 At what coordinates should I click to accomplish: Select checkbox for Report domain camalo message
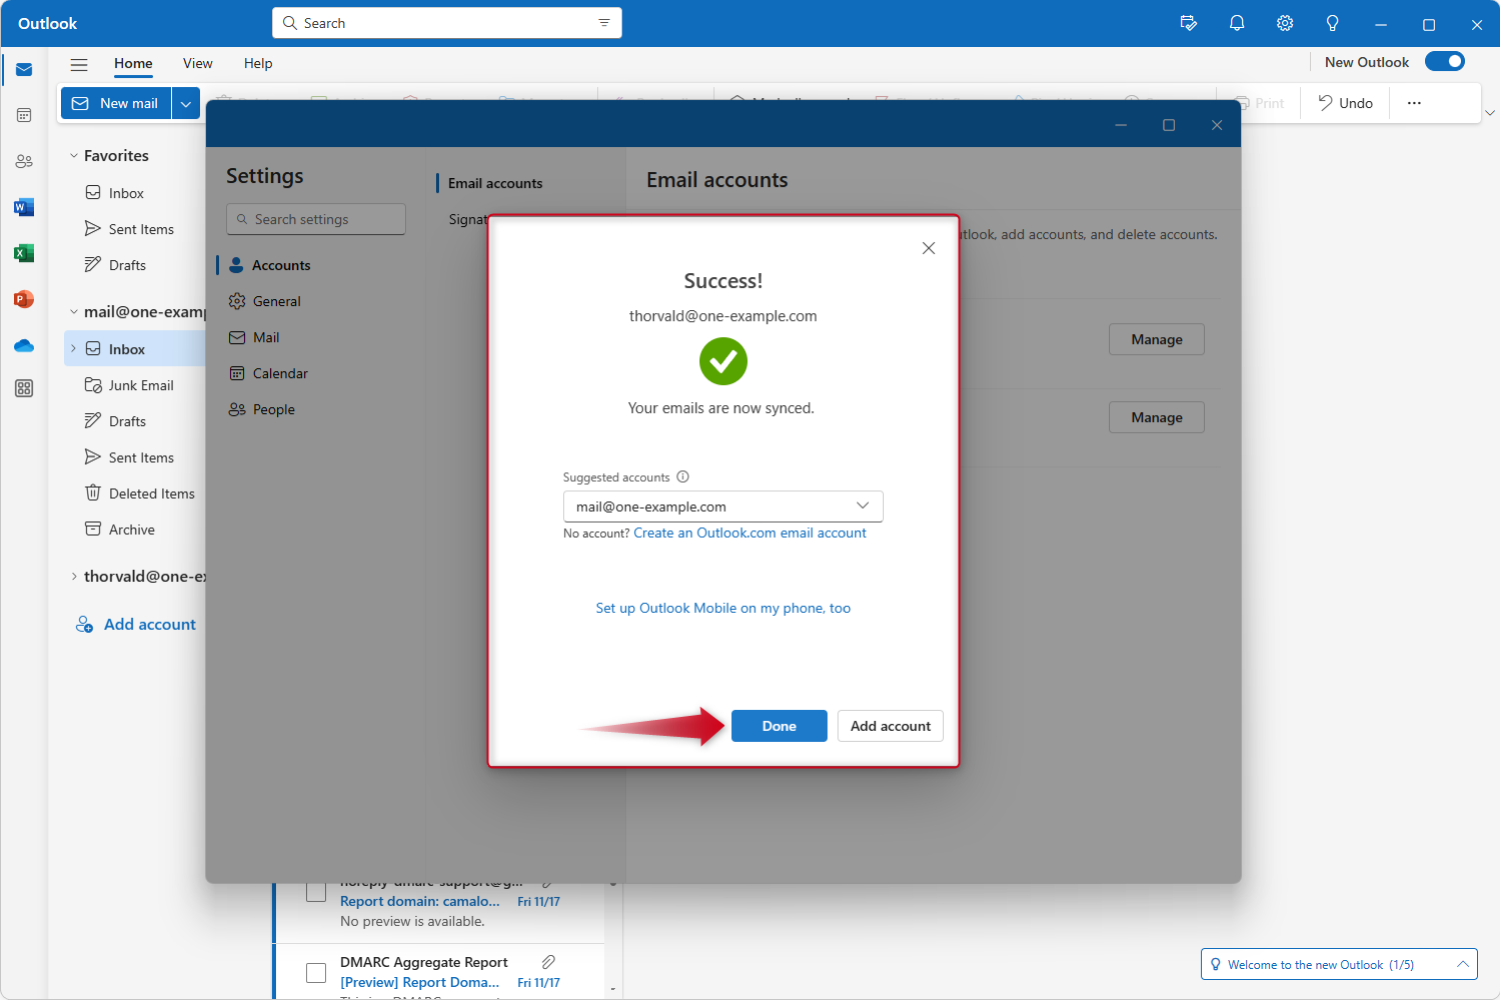[316, 892]
